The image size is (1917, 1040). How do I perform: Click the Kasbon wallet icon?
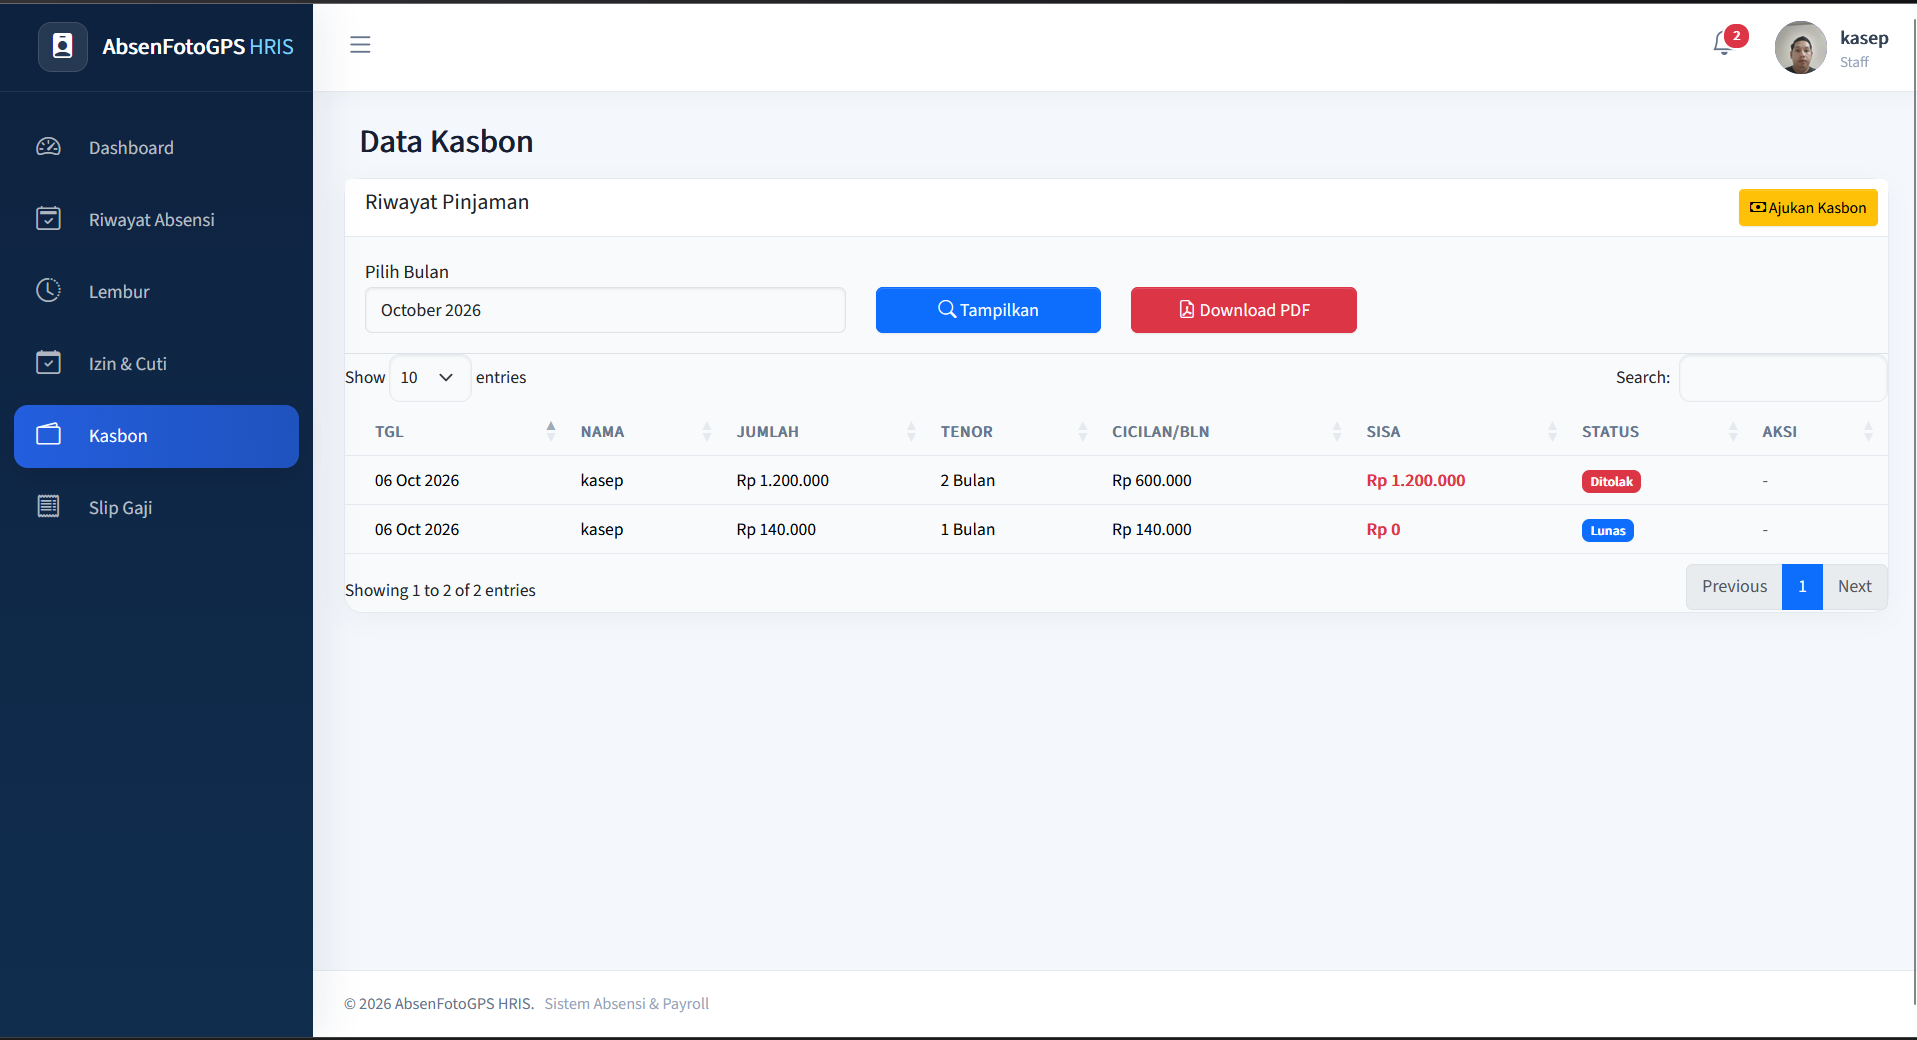coord(49,435)
